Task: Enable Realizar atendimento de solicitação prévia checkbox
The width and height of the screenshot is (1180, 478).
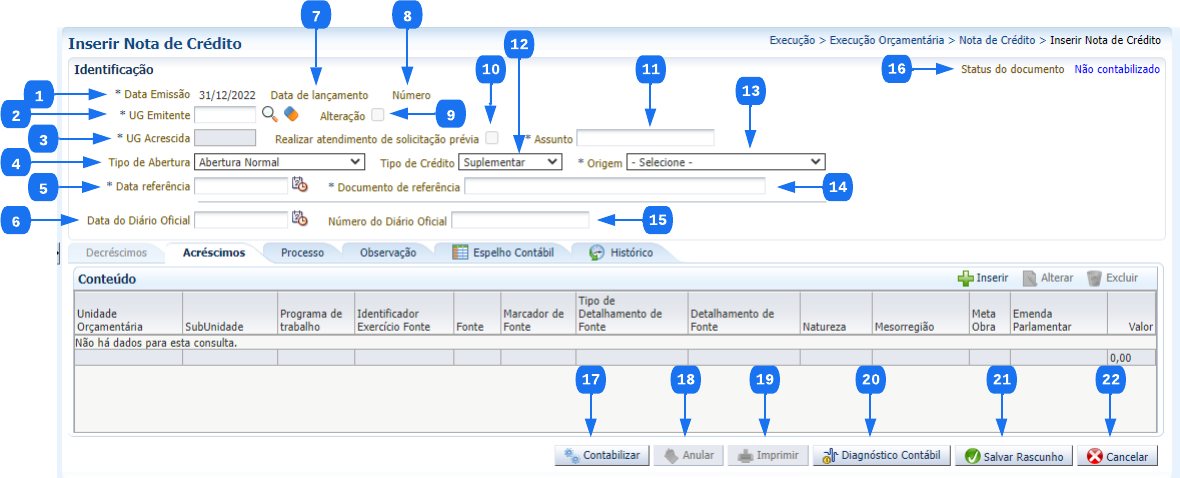Action: coord(492,138)
